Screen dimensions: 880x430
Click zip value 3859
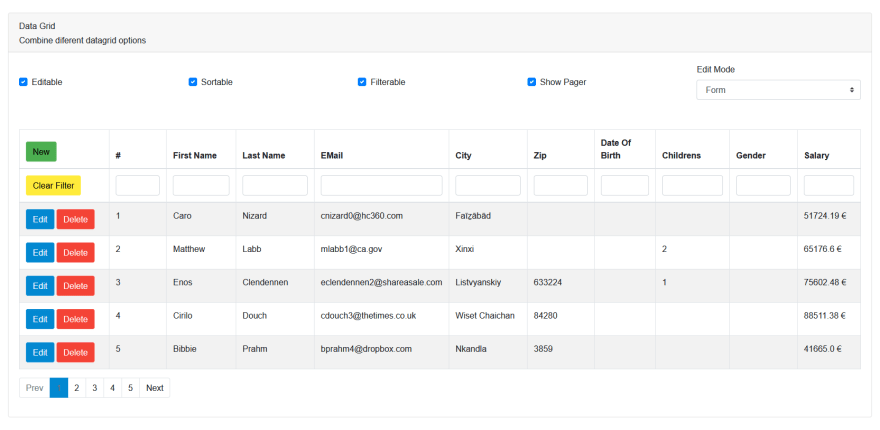point(543,349)
